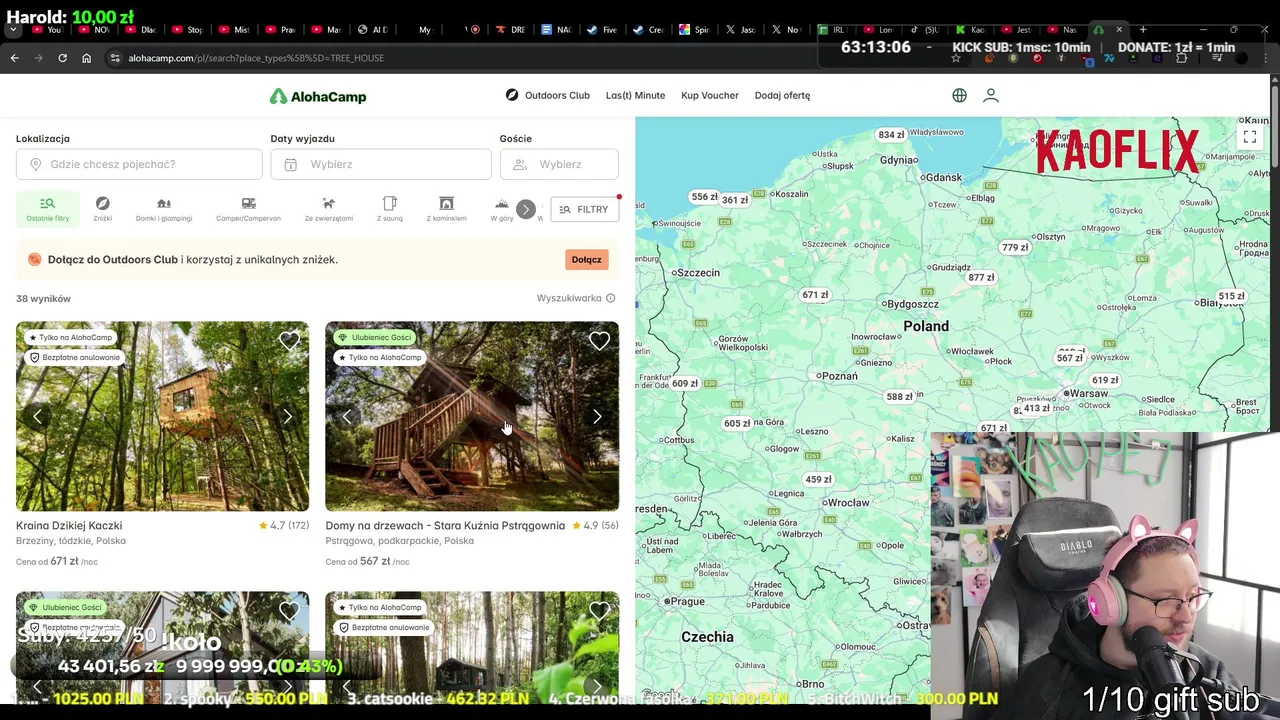Switch to the DRE browser tab
1280x720 pixels.
coord(510,30)
